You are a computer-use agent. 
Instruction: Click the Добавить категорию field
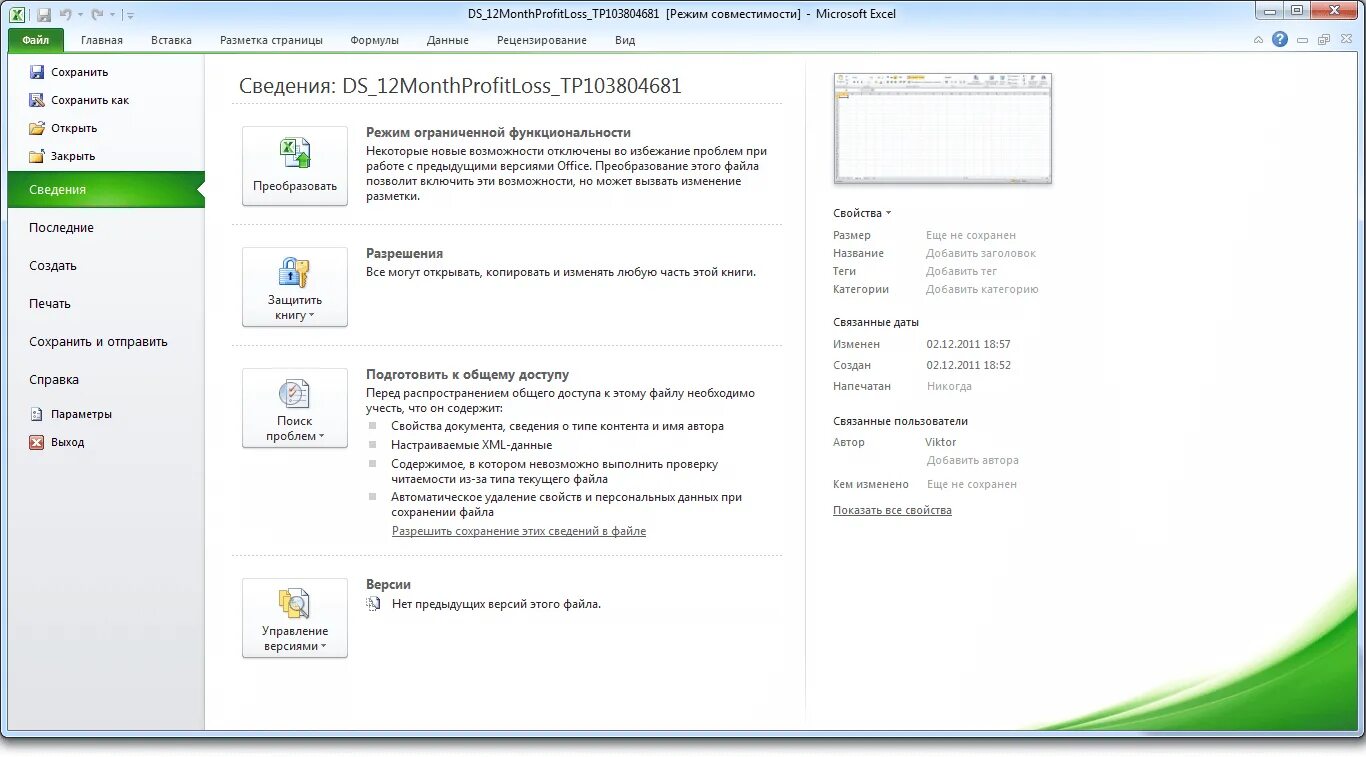[982, 289]
